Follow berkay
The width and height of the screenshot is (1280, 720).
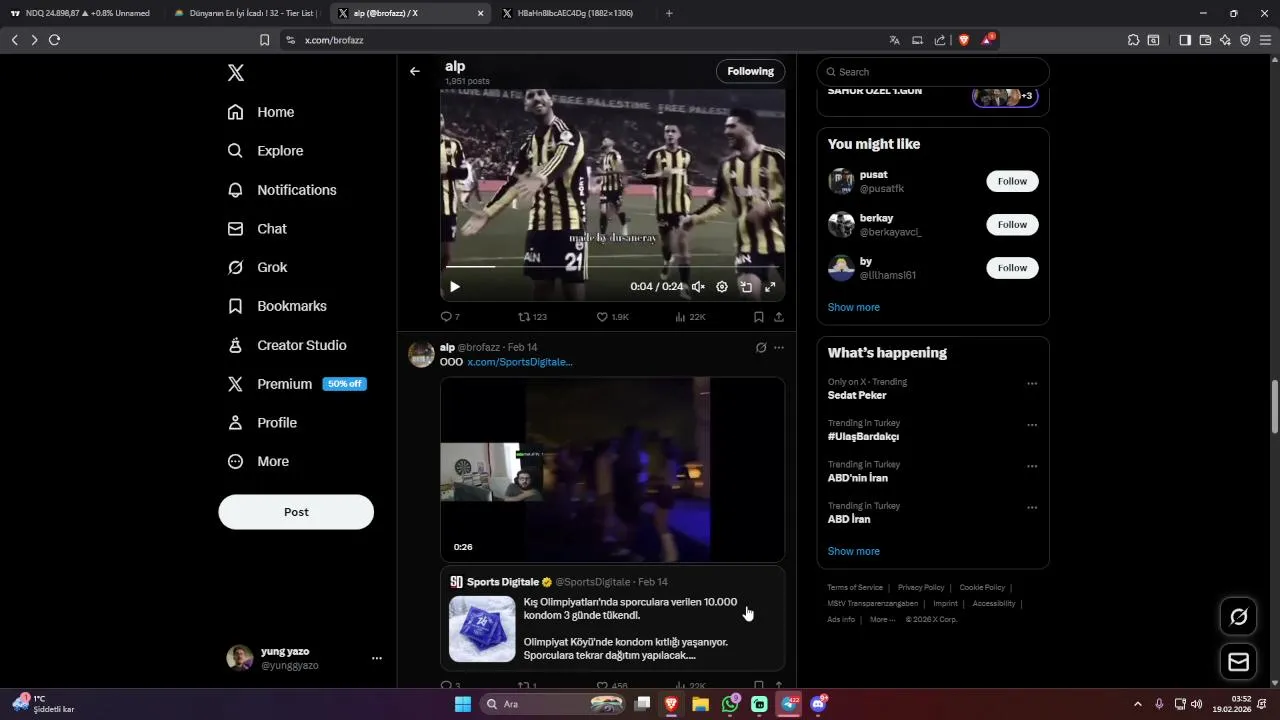[1012, 225]
